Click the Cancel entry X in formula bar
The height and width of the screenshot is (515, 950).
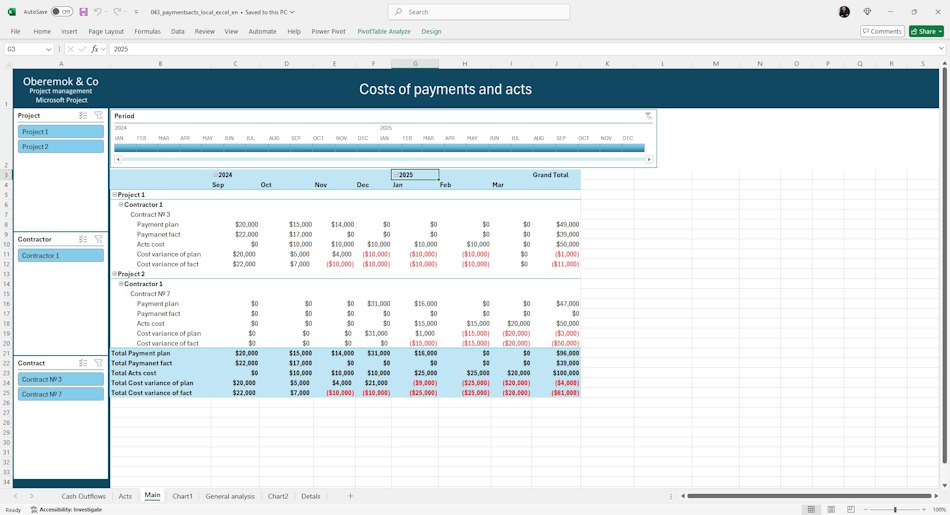(70, 49)
